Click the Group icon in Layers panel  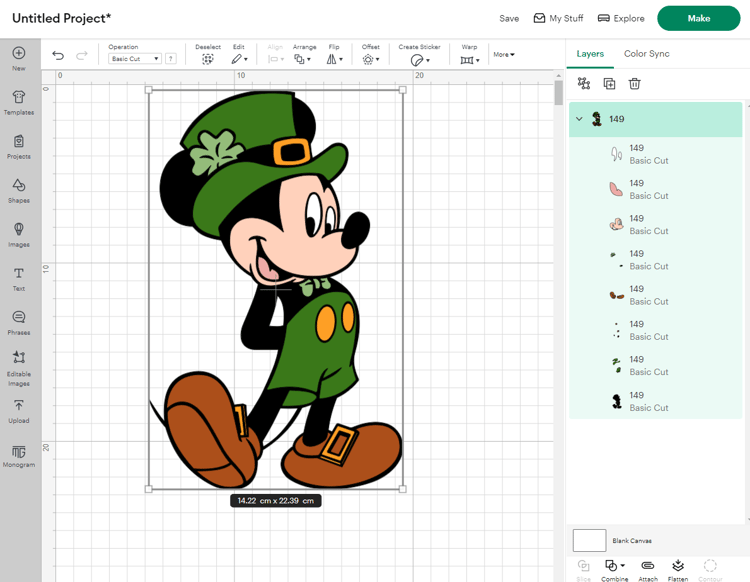click(584, 84)
